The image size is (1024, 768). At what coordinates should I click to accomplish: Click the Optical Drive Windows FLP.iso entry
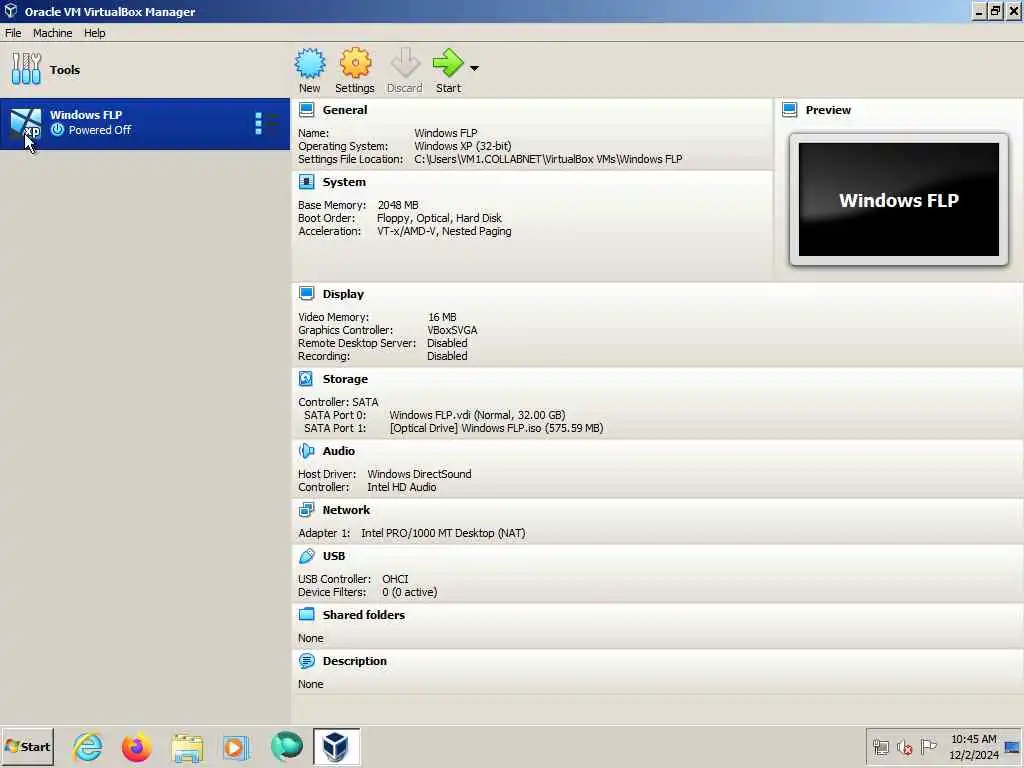tap(496, 428)
